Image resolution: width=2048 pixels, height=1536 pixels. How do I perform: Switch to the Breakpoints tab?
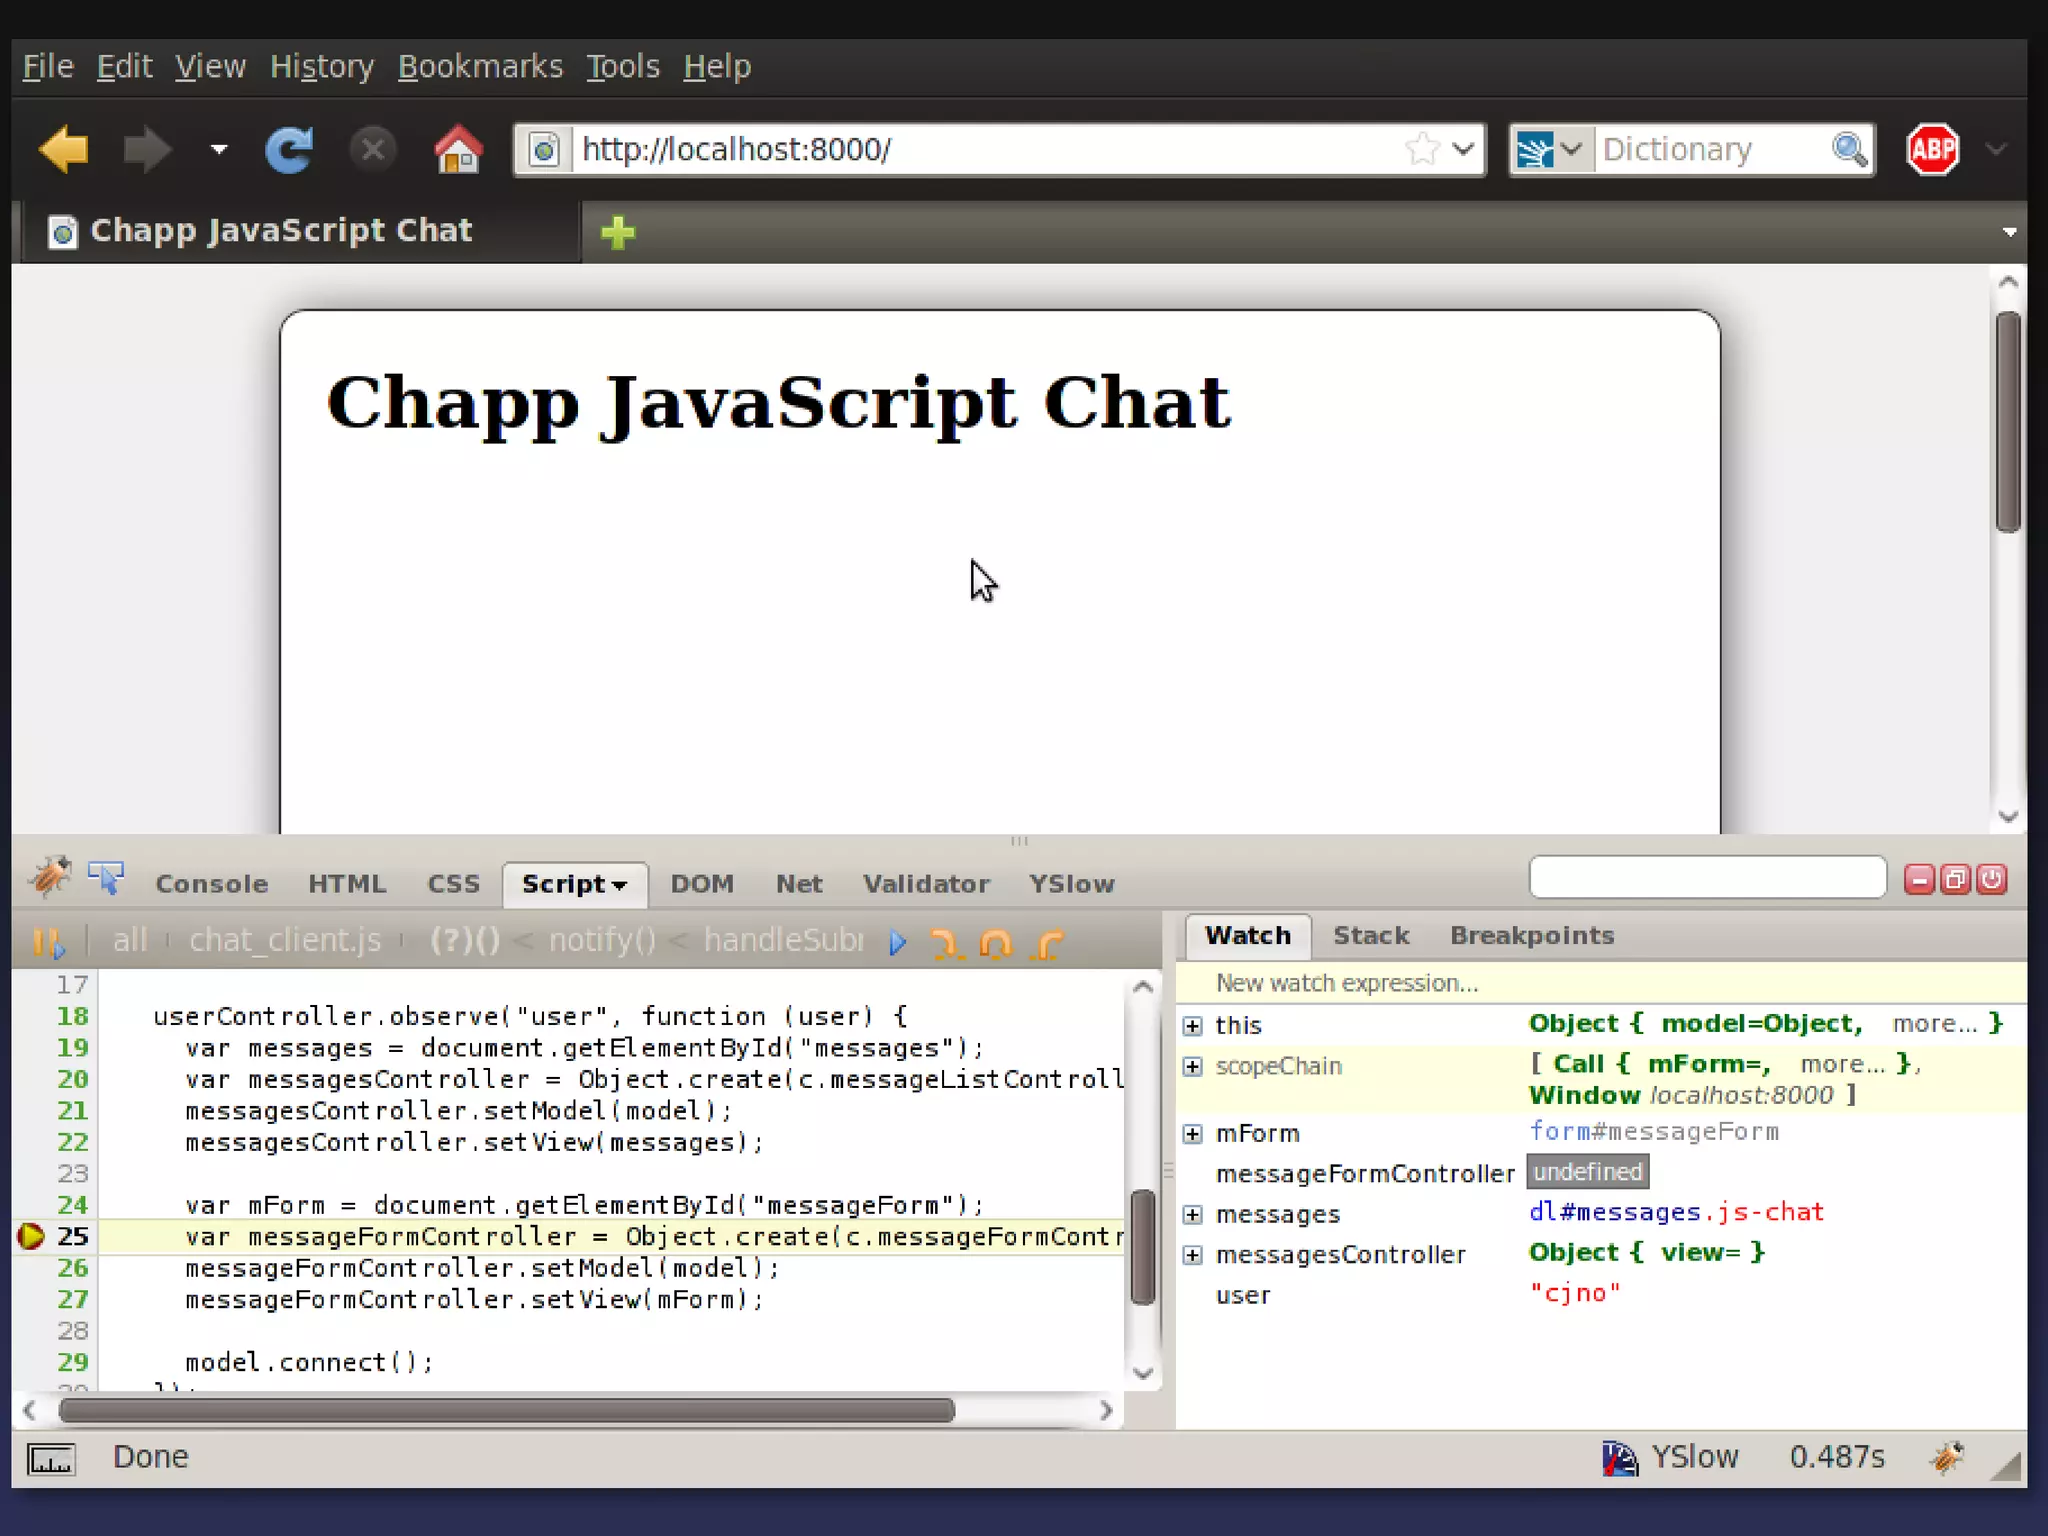(1531, 935)
